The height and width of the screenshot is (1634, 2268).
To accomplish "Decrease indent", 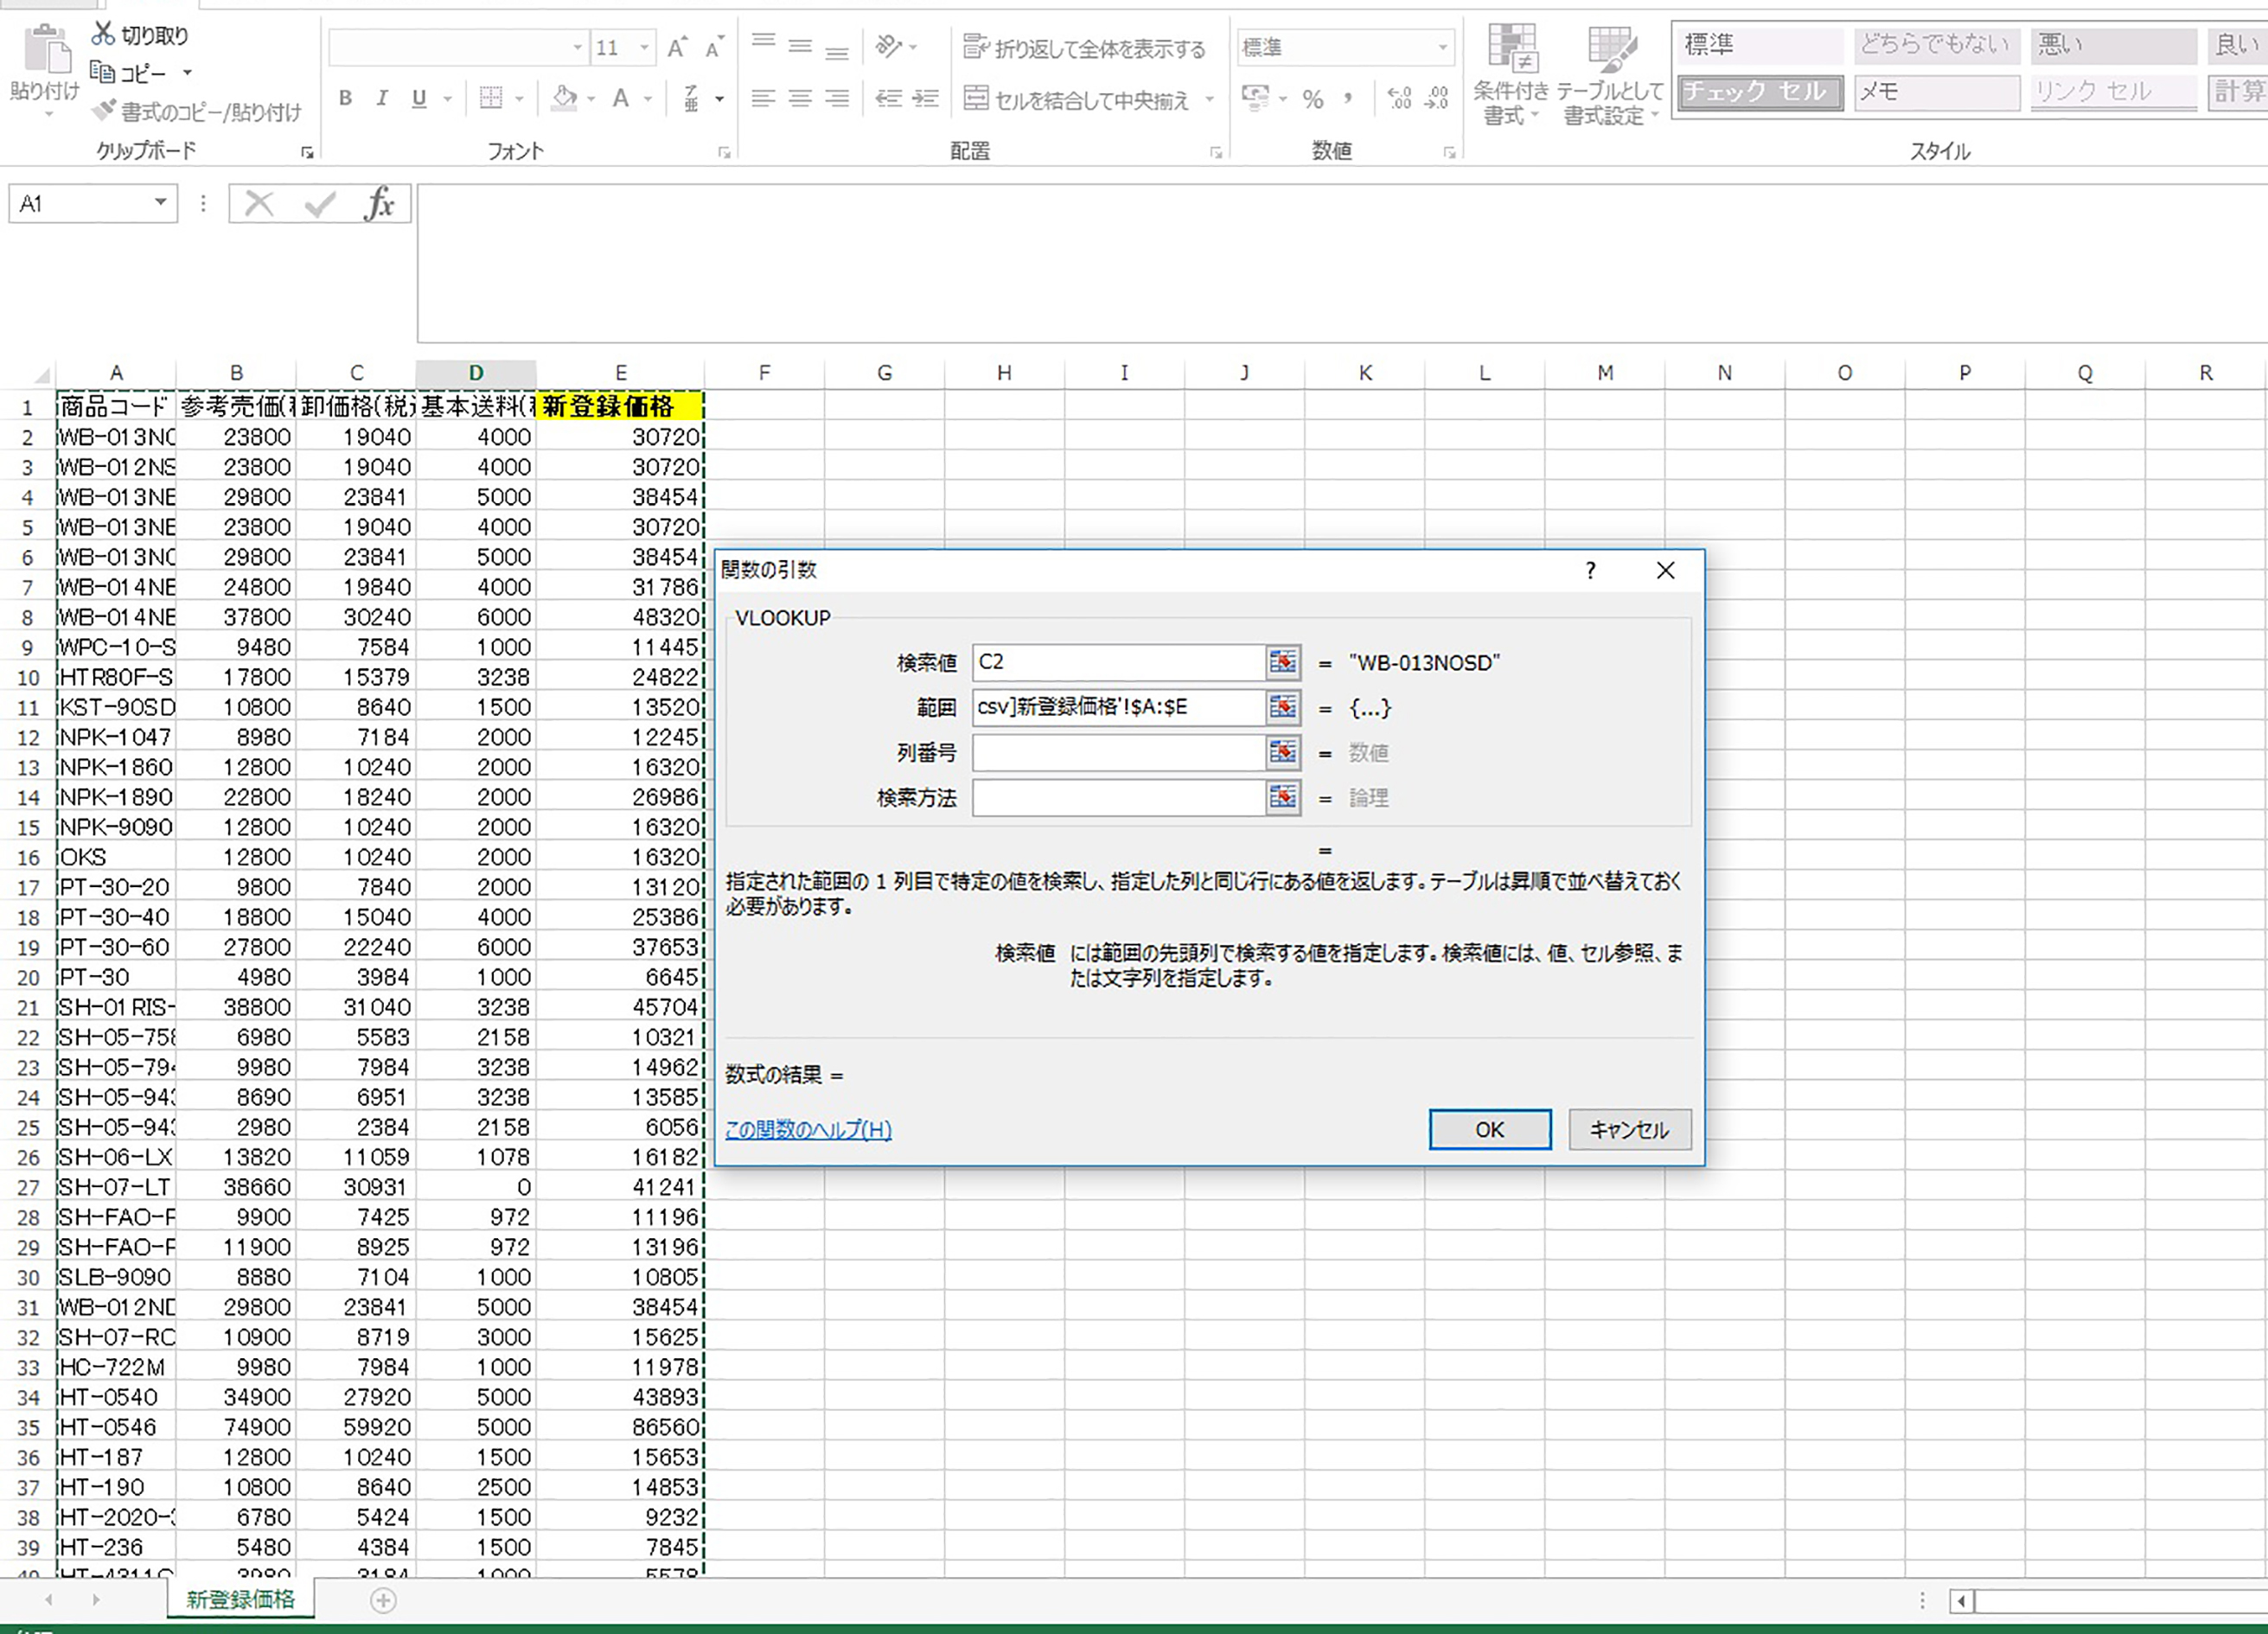I will tap(888, 98).
